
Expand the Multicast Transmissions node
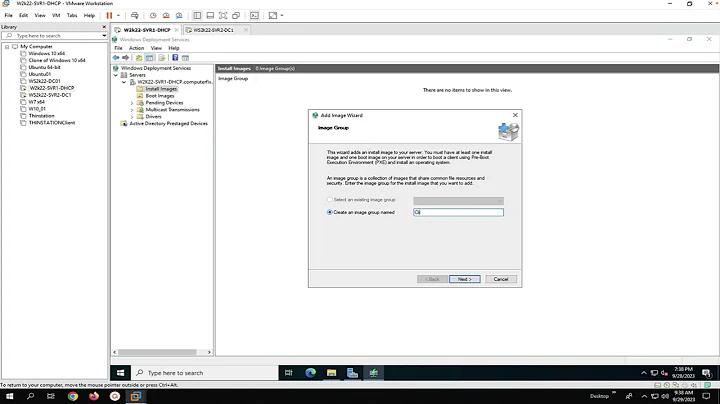pyautogui.click(x=132, y=110)
